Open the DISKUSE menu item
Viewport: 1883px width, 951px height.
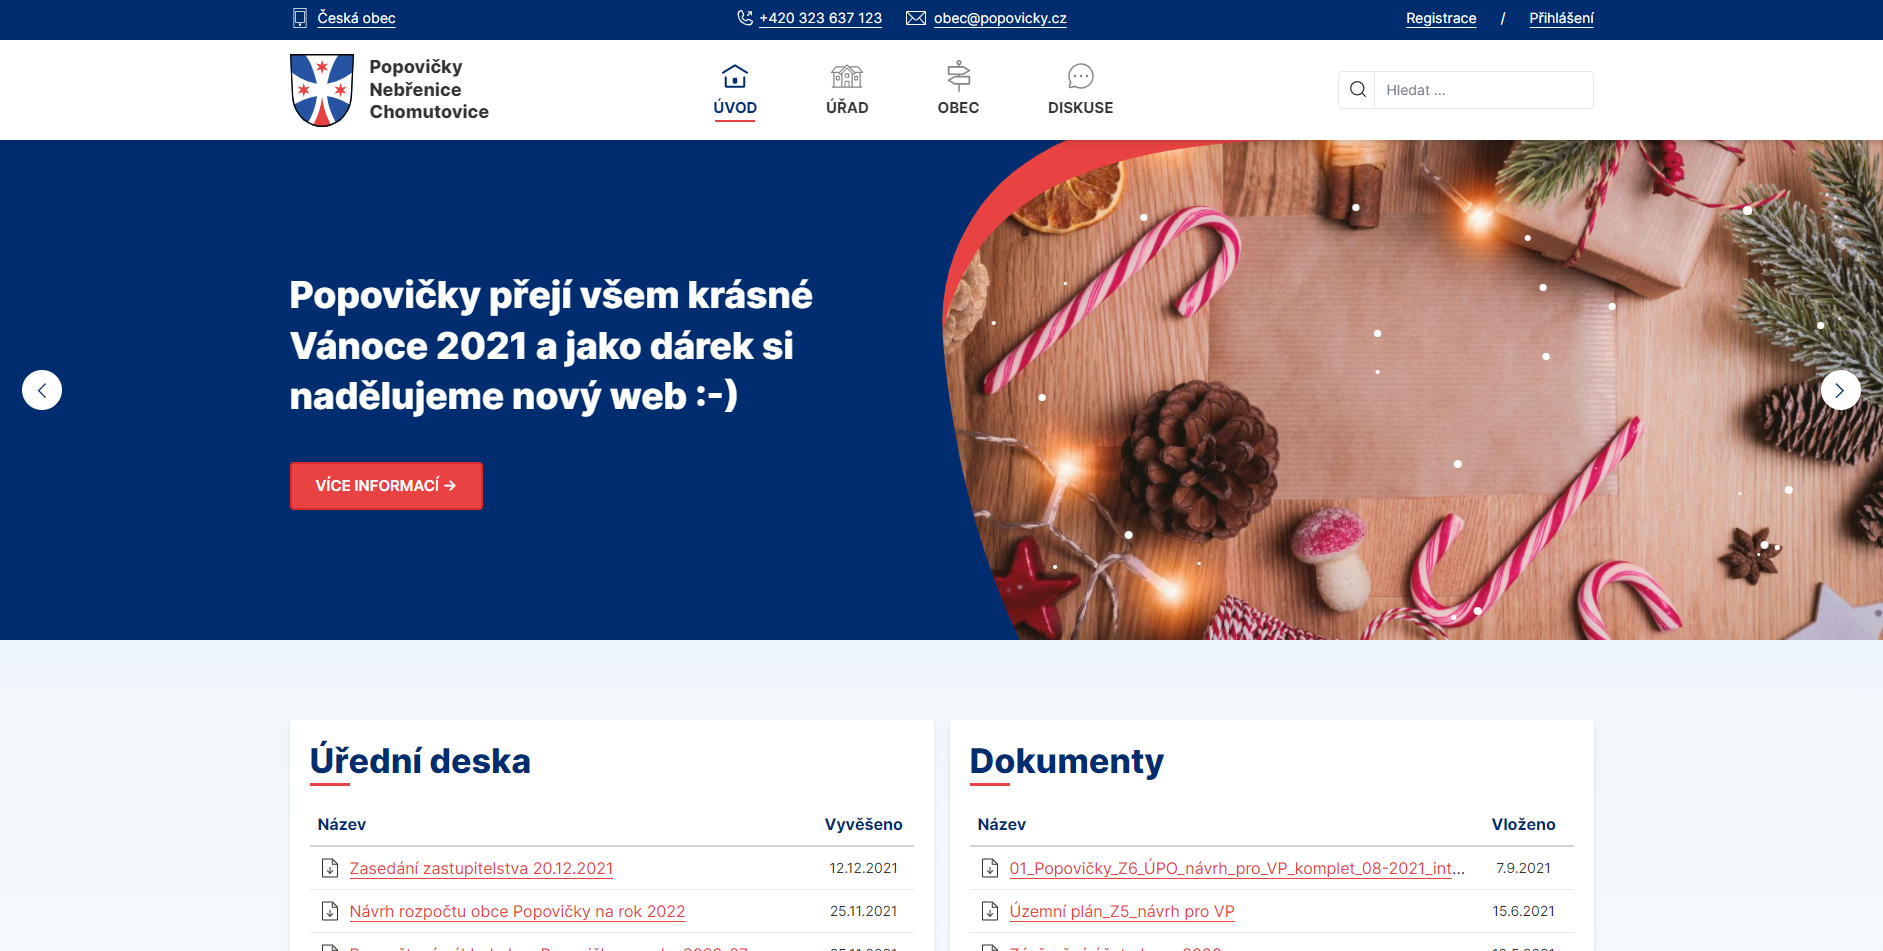[1080, 107]
